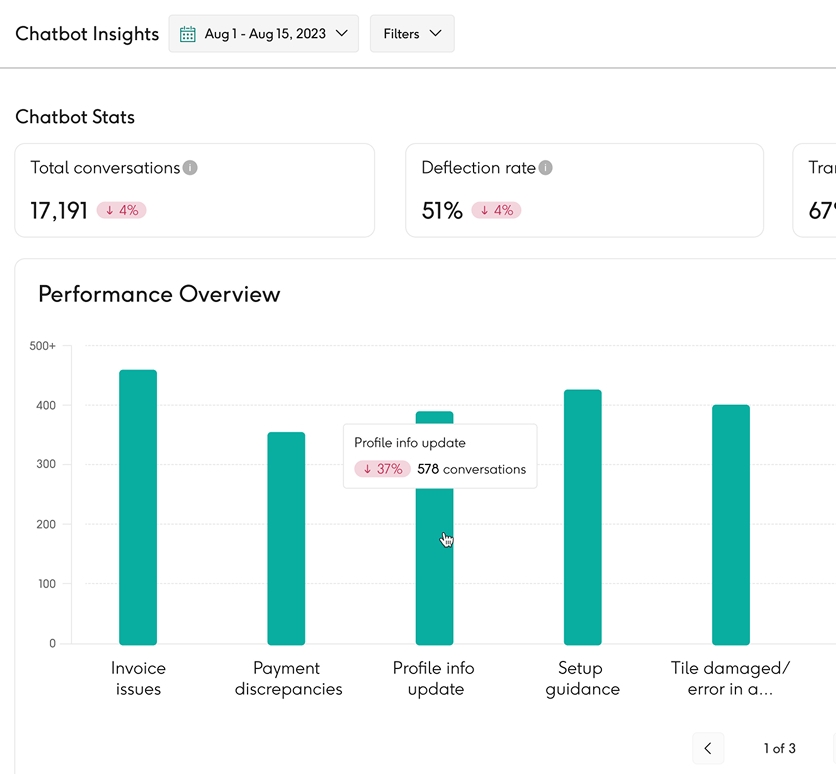Click info icon beside Deflection rate
Image resolution: width=836 pixels, height=774 pixels.
pos(545,168)
